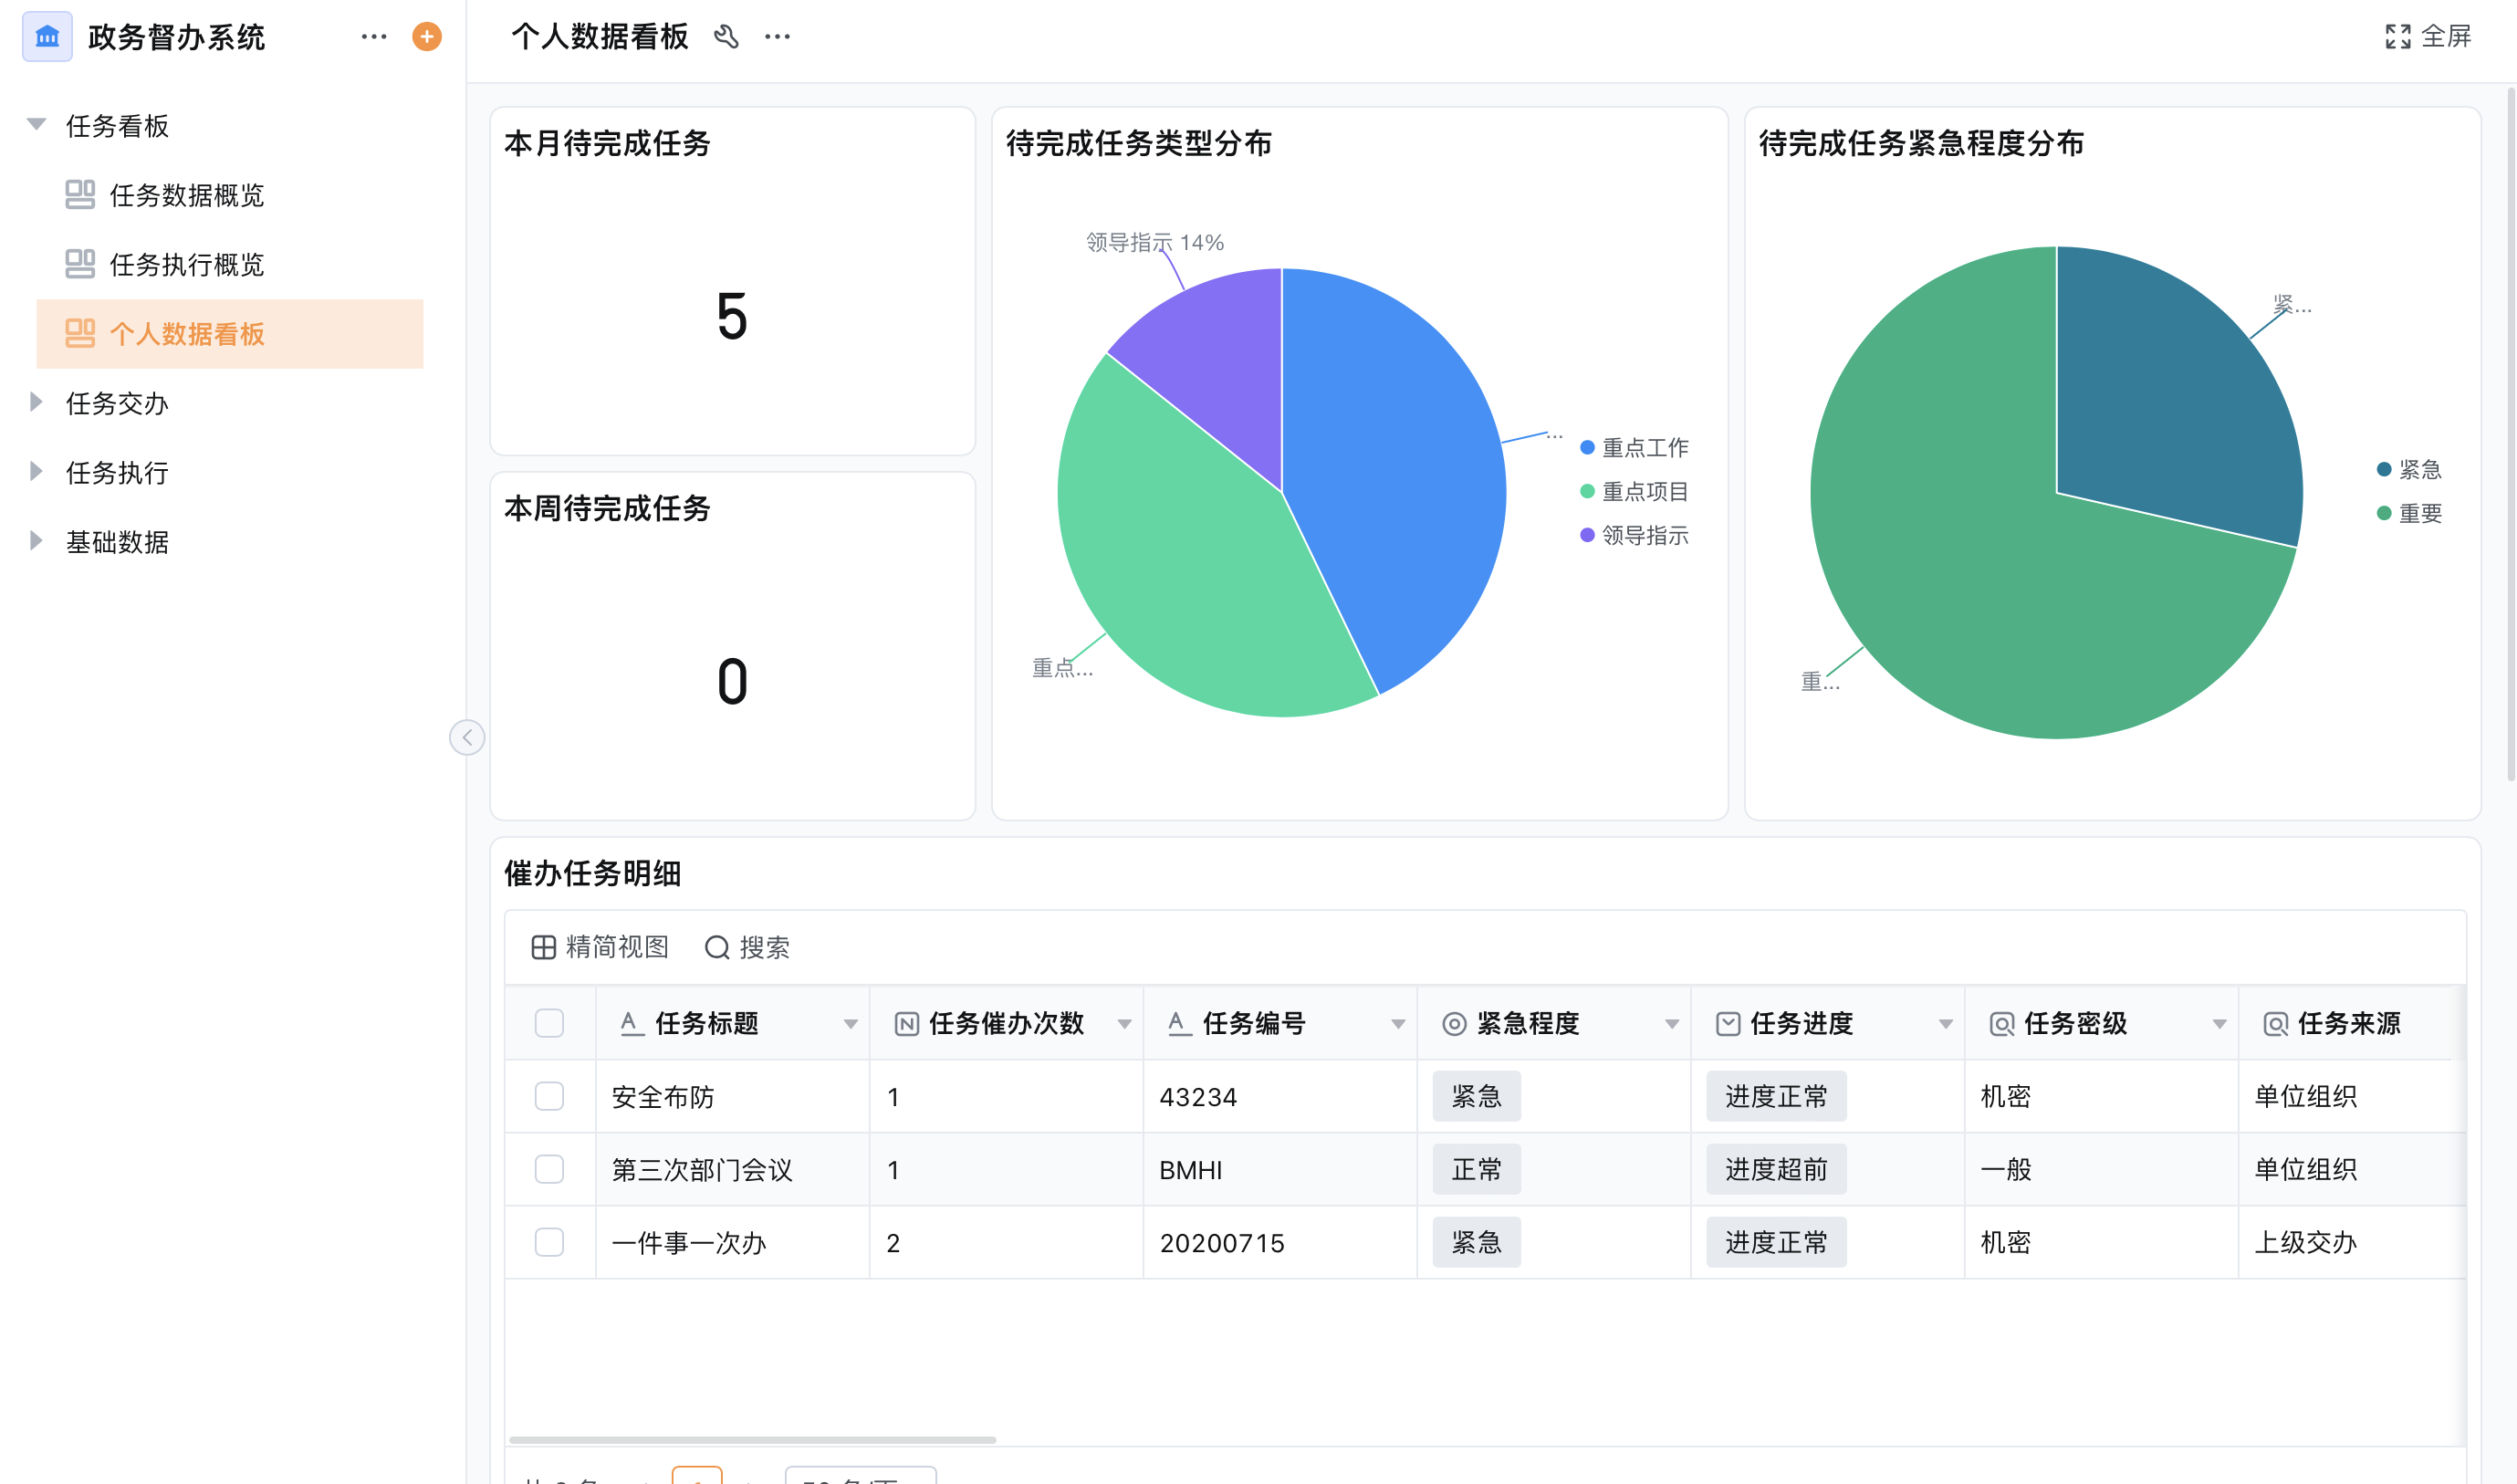Image resolution: width=2517 pixels, height=1484 pixels.
Task: Click the page vertical scrollbar
Action: 2510,435
